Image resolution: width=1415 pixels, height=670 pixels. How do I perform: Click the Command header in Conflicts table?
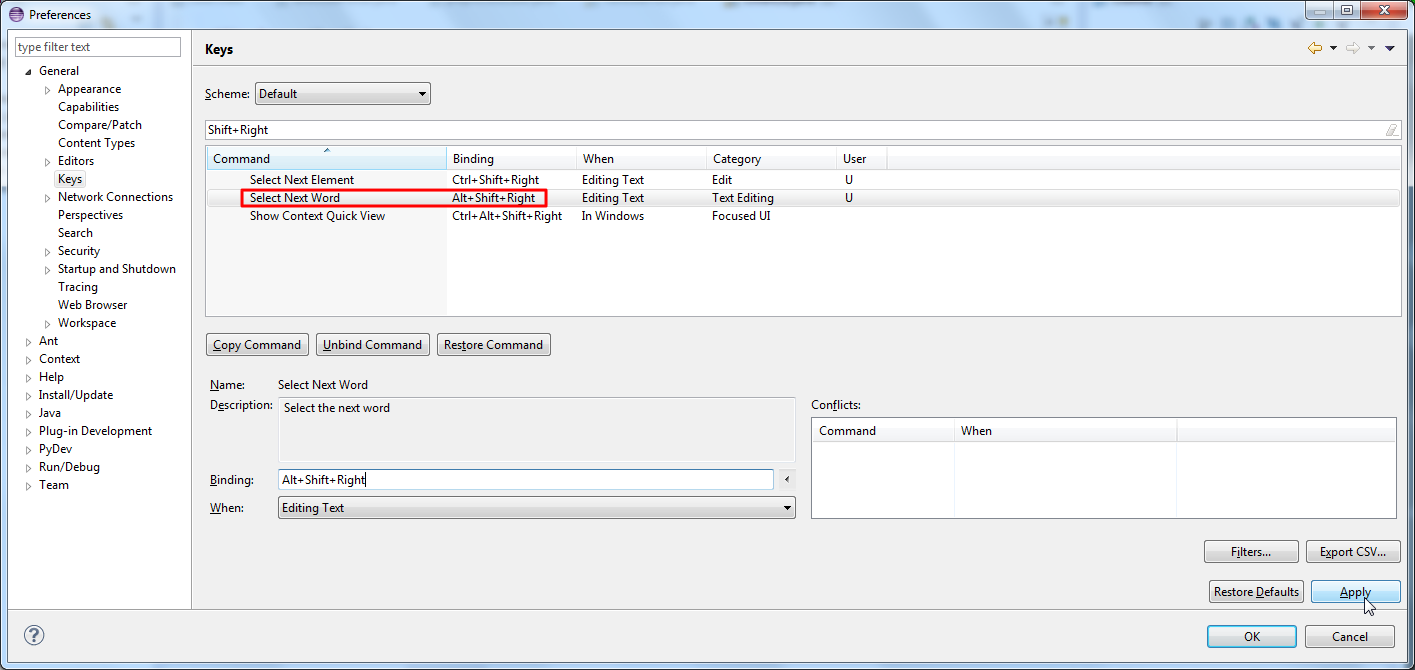click(883, 431)
